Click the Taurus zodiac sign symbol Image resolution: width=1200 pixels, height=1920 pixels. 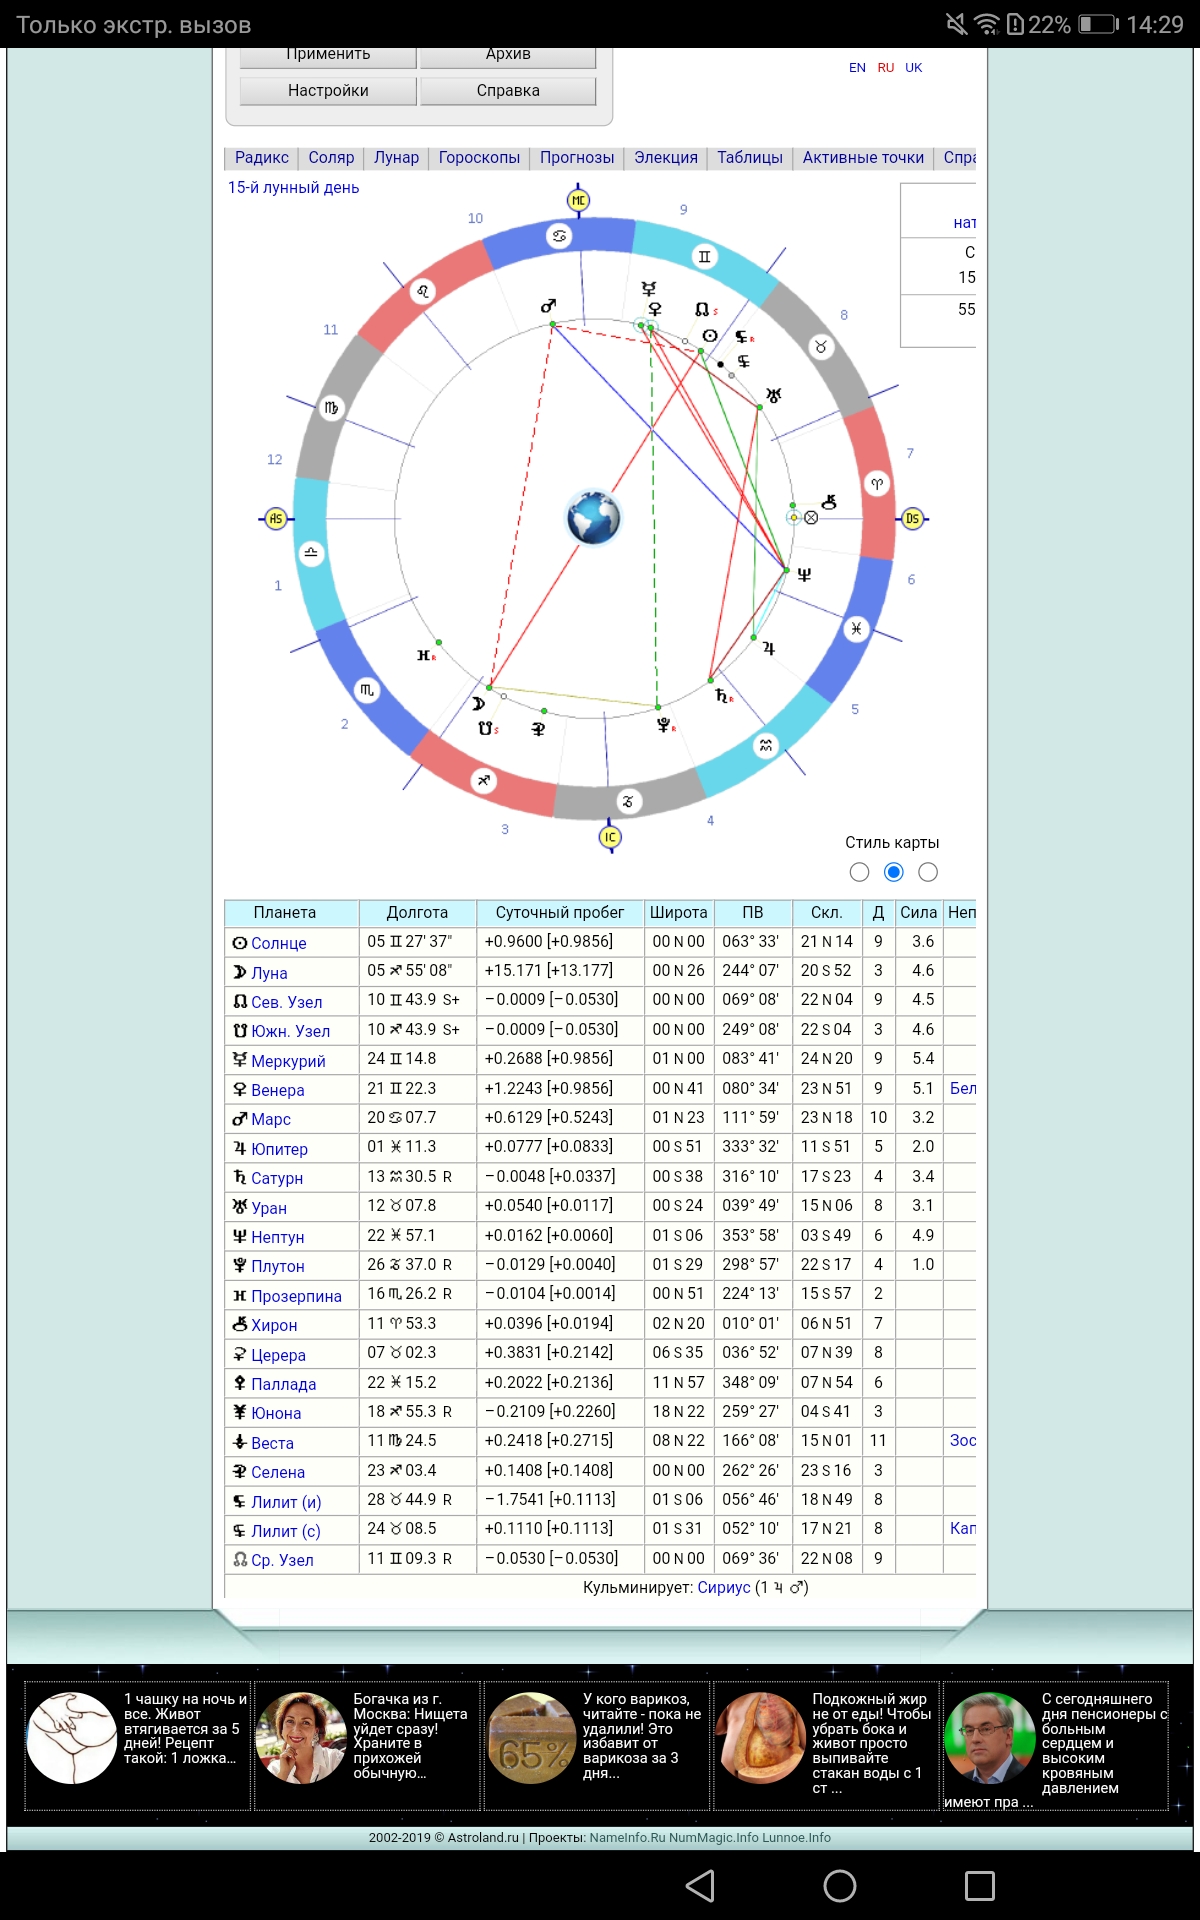[820, 346]
